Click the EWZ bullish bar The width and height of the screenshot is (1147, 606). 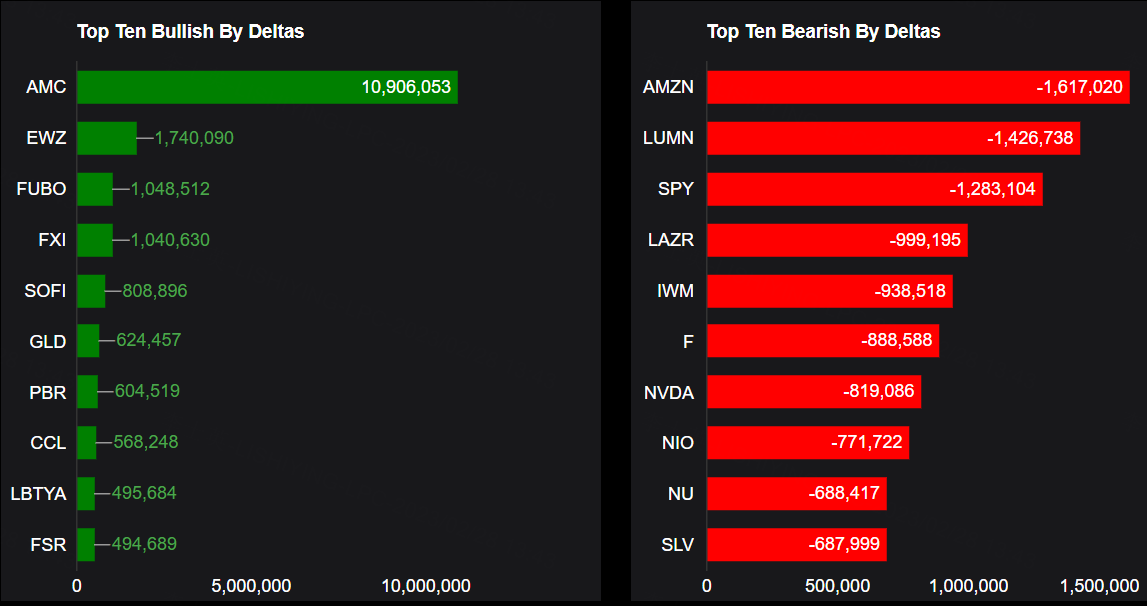click(x=107, y=138)
